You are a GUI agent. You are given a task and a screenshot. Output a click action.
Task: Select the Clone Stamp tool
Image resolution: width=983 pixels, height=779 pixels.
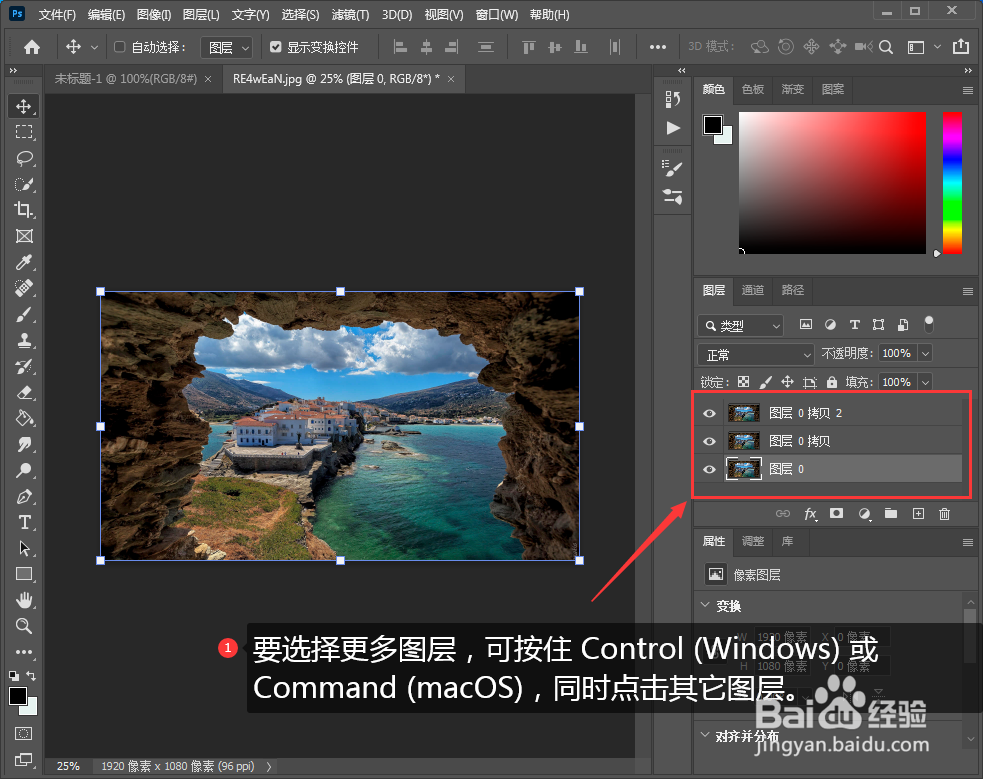tap(24, 340)
